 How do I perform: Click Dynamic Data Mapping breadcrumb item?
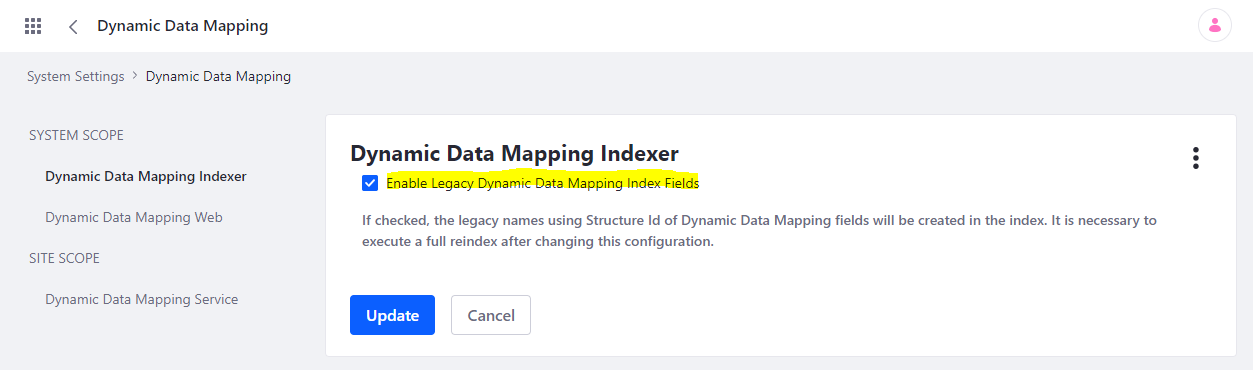[x=218, y=76]
